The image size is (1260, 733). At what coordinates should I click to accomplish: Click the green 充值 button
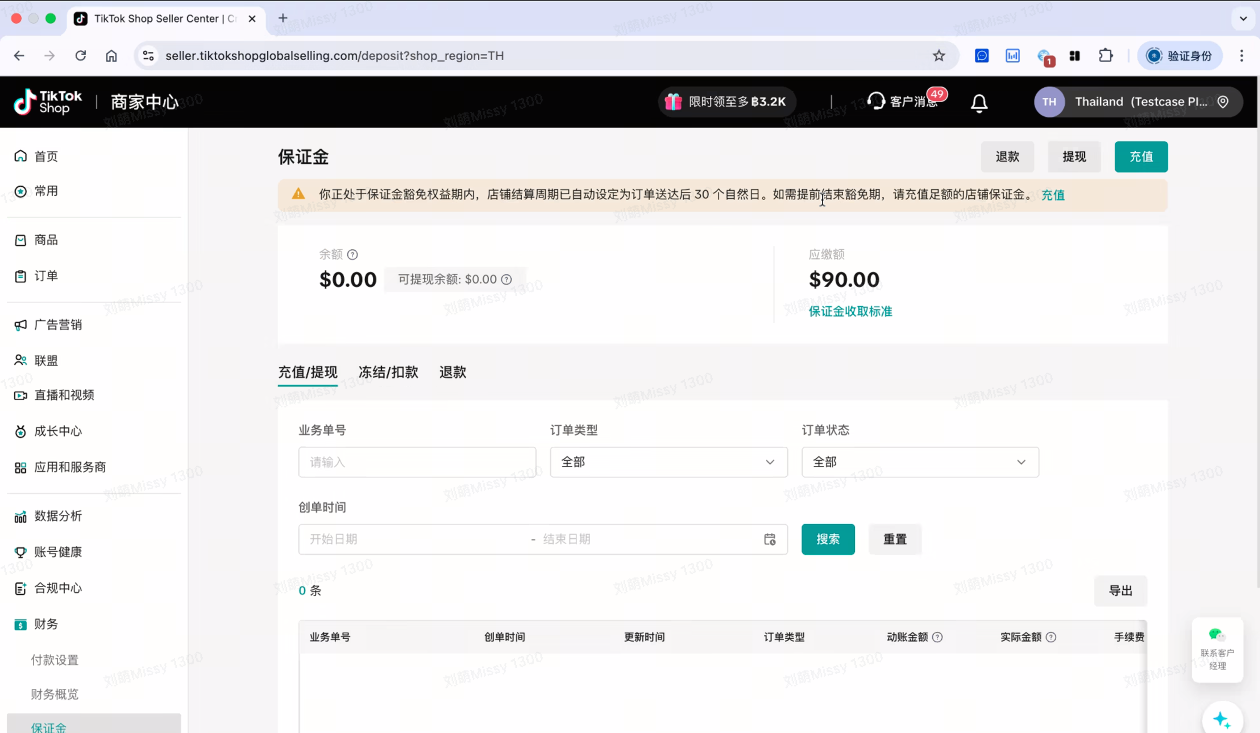click(x=1141, y=157)
